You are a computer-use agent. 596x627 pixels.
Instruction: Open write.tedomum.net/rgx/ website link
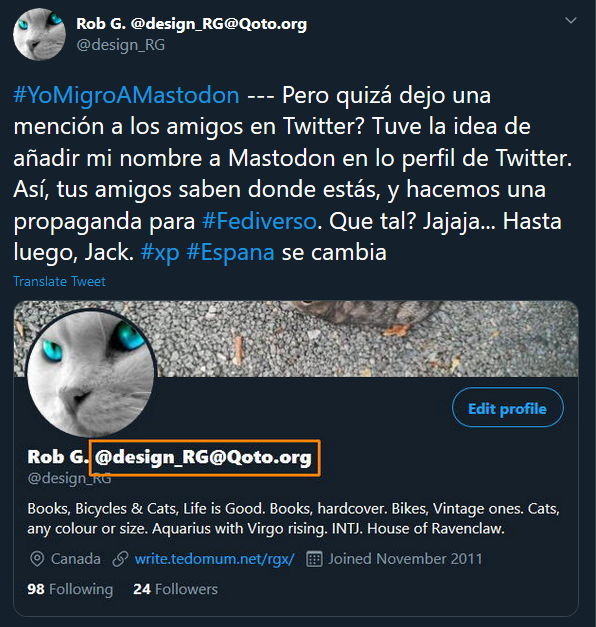(214, 559)
